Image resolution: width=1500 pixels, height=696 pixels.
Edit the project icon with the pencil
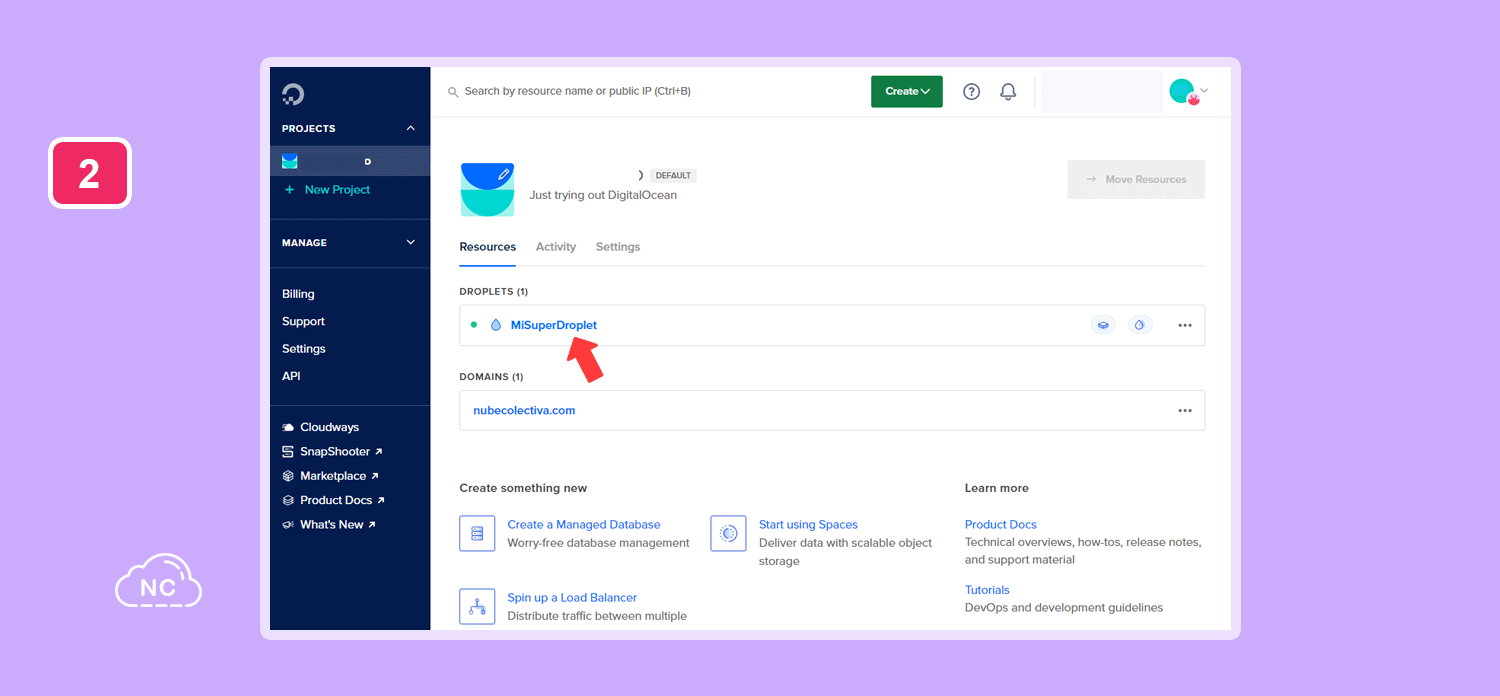503,174
